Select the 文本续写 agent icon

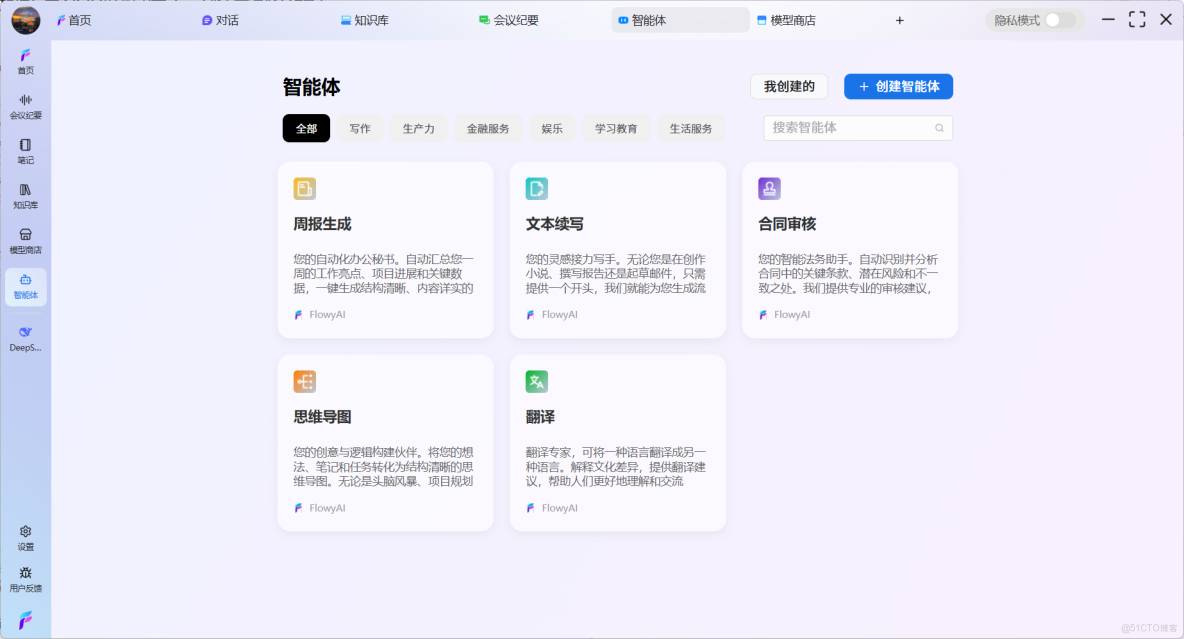pyautogui.click(x=536, y=188)
